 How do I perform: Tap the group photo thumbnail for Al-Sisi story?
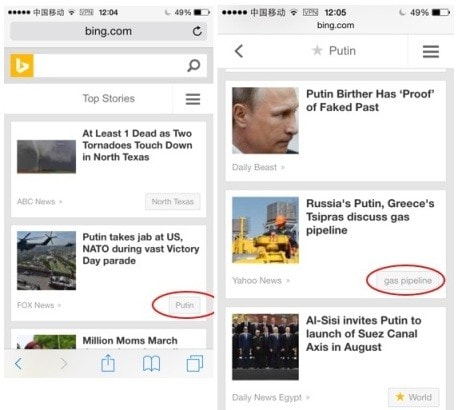click(x=265, y=347)
